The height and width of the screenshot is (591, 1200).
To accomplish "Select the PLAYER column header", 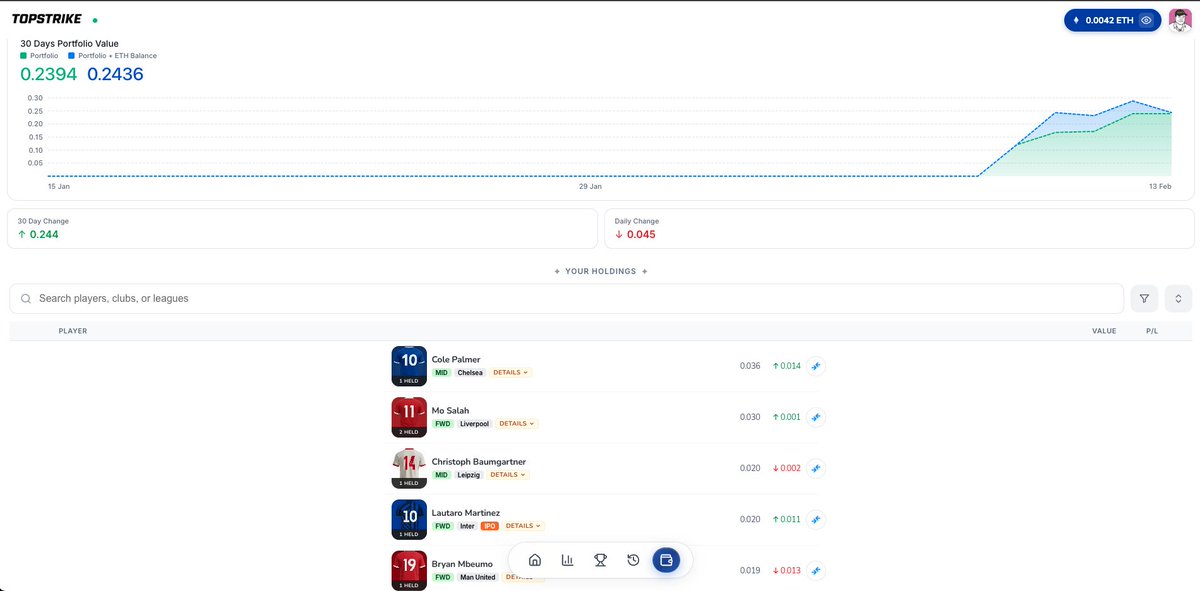I will click(x=73, y=330).
